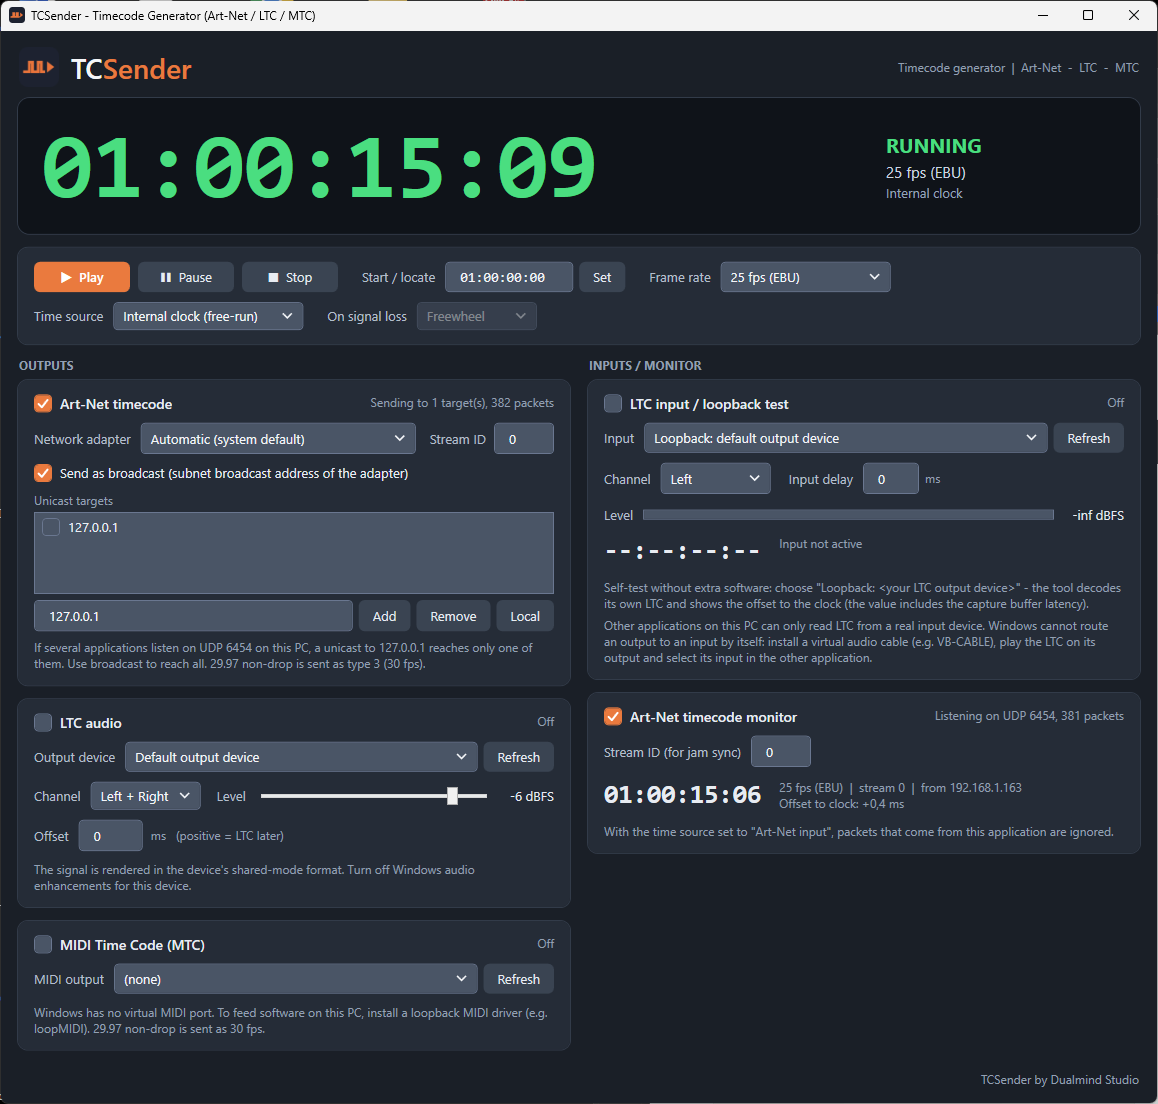
Task: Open the Time source dropdown
Action: coord(208,316)
